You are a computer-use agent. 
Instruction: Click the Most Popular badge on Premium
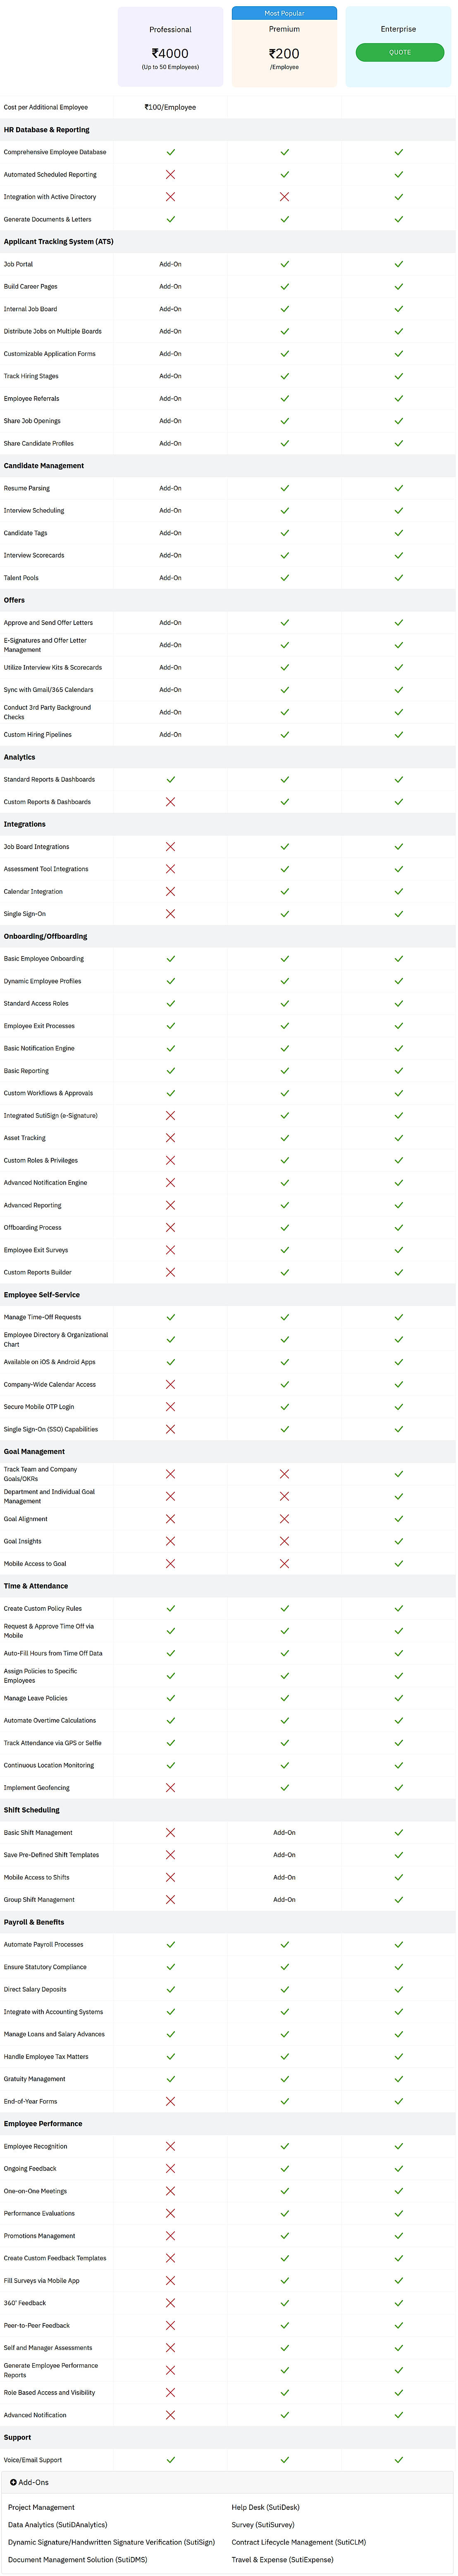[284, 13]
